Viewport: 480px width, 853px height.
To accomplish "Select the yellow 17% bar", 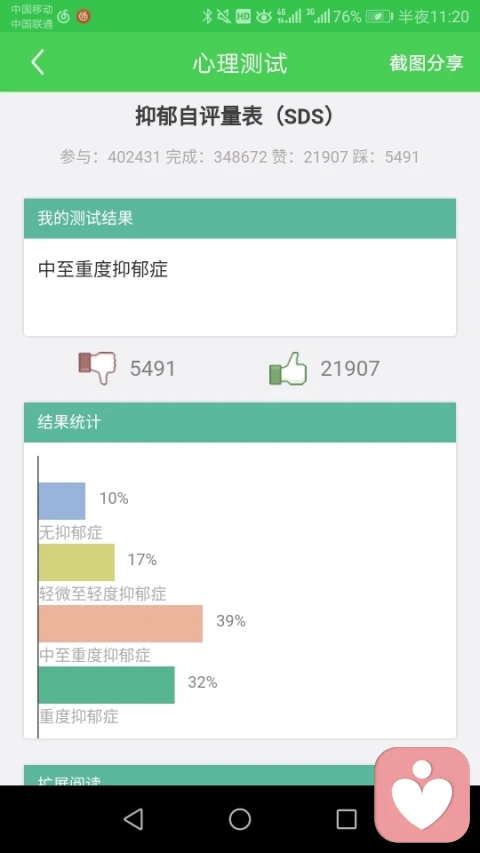I will [77, 562].
